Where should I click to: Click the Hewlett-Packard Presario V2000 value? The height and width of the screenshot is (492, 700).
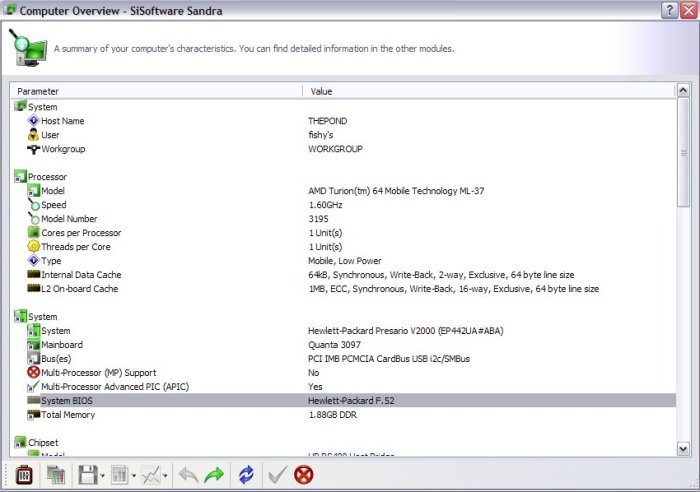pyautogui.click(x=406, y=331)
